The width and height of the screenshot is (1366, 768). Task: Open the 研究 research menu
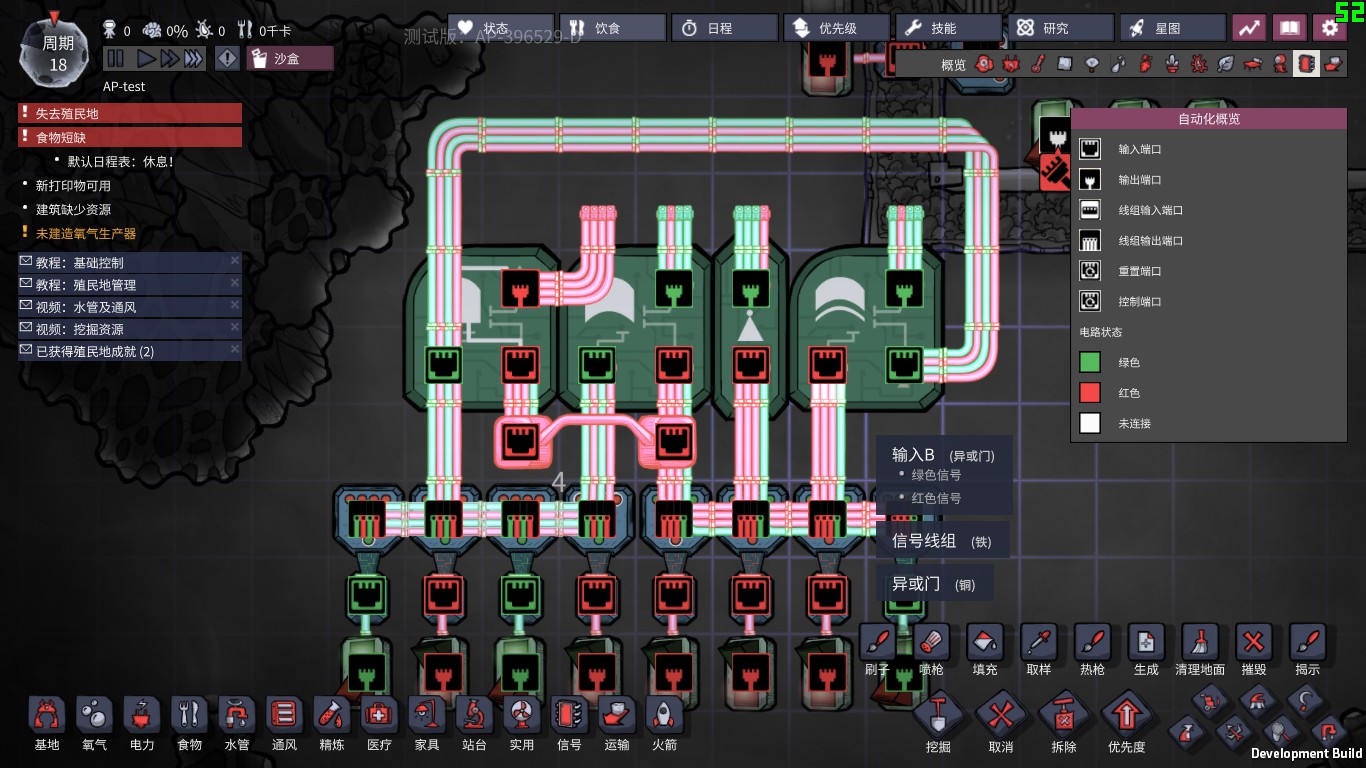[1060, 28]
